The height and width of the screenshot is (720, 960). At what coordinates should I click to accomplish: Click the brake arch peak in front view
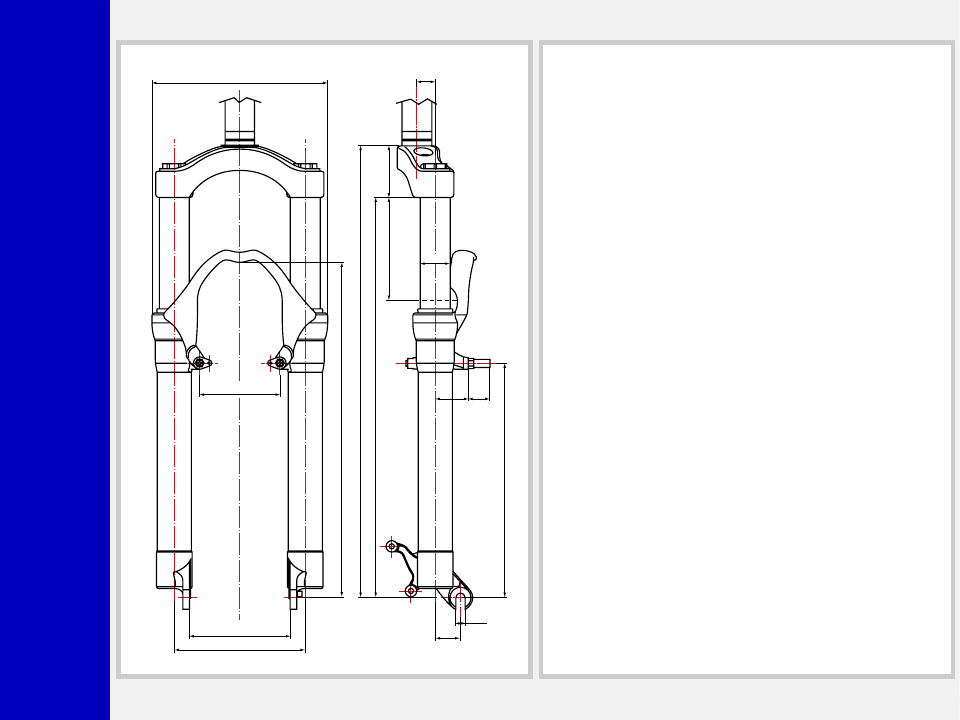[x=239, y=254]
